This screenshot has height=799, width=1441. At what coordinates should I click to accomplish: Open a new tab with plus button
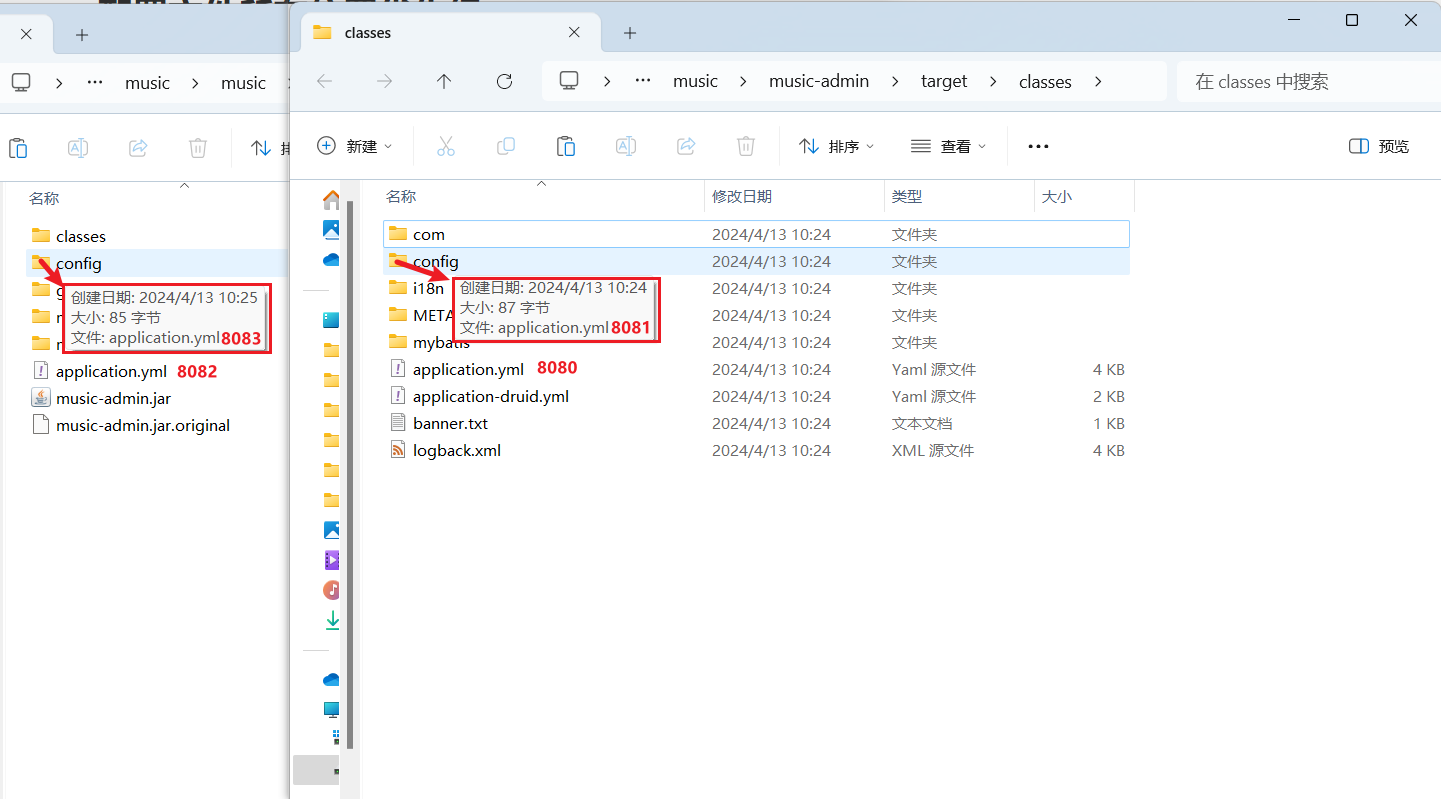coord(630,33)
